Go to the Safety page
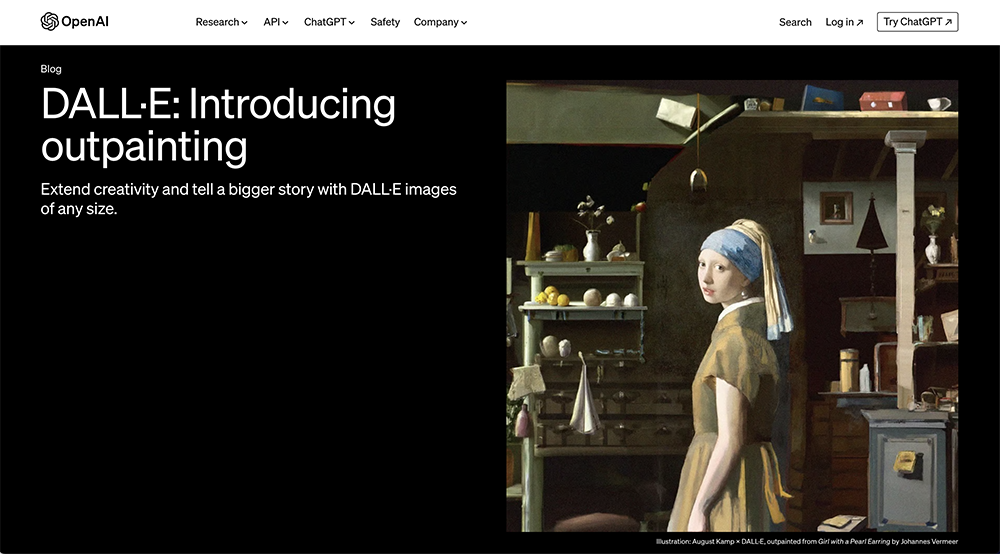Viewport: 1000px width, 554px height. click(x=385, y=22)
